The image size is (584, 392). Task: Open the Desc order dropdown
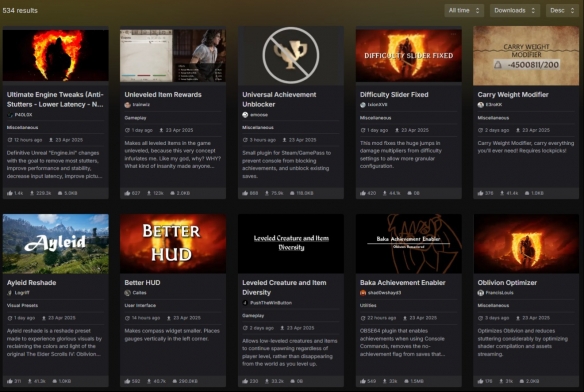[x=562, y=10]
